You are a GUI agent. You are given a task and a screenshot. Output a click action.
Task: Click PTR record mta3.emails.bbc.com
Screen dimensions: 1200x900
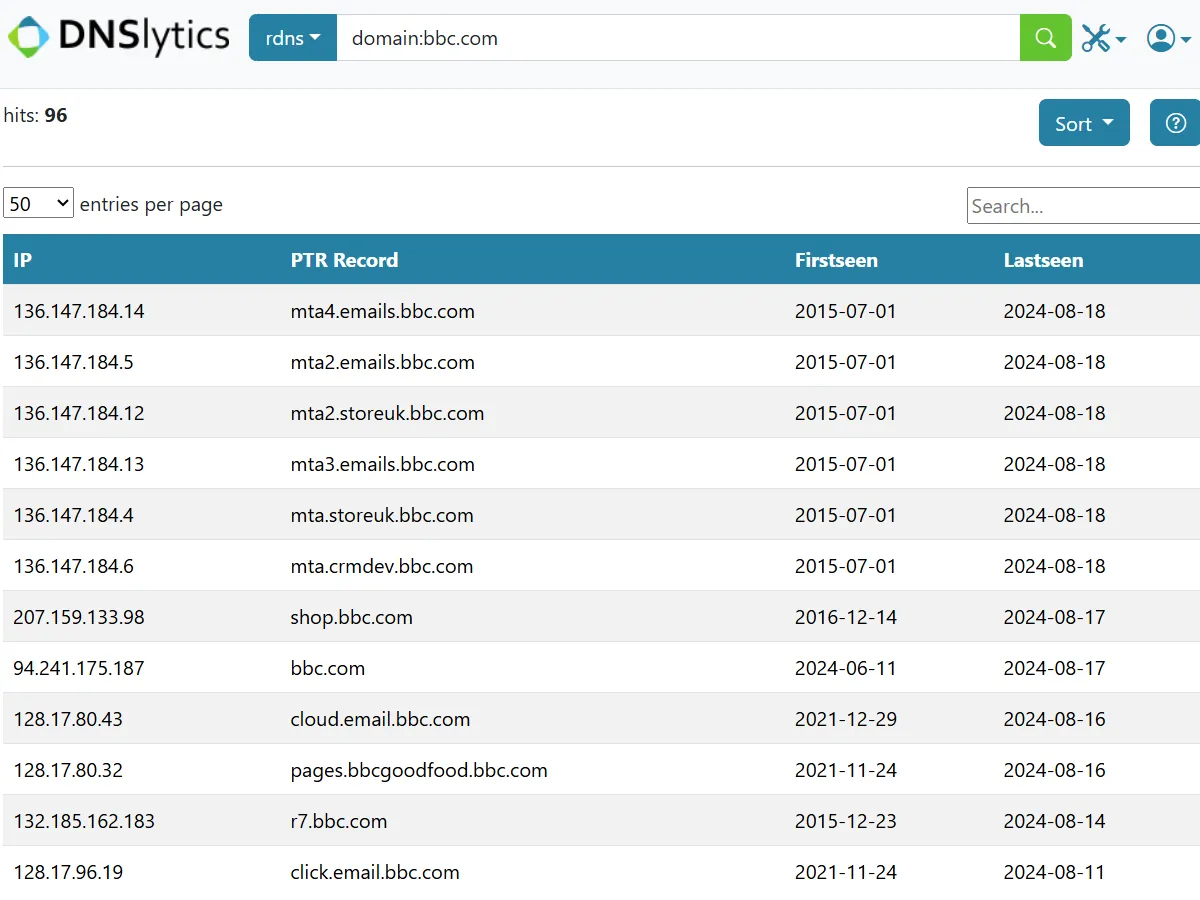383,464
